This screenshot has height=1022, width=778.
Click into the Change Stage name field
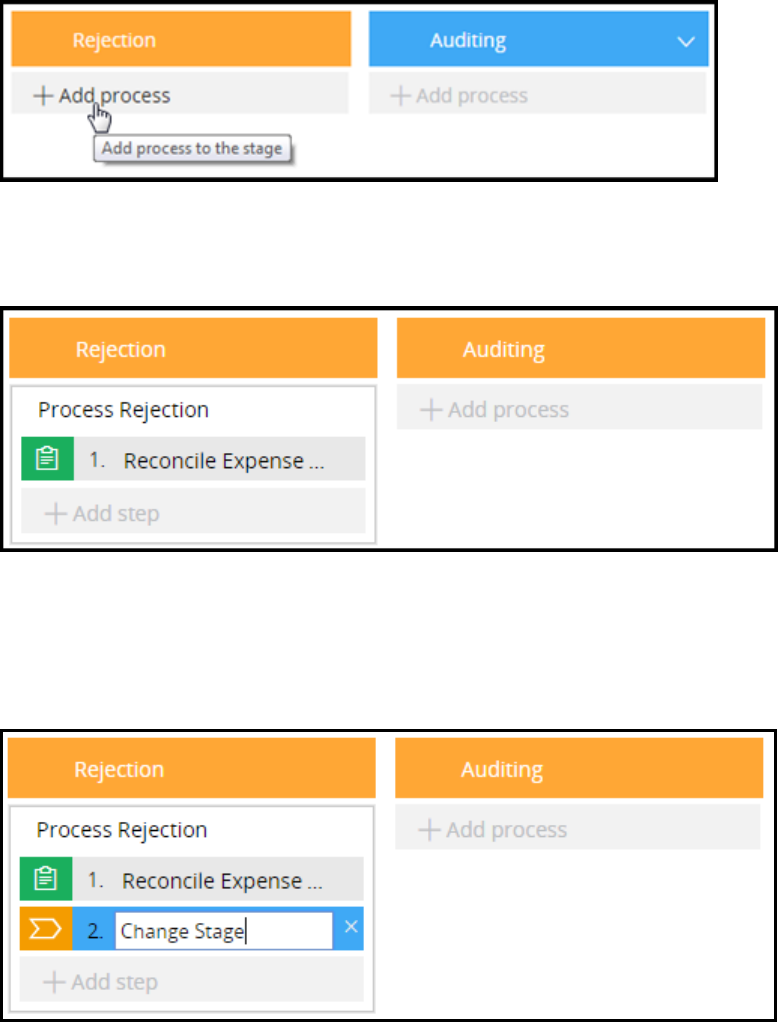coord(222,932)
